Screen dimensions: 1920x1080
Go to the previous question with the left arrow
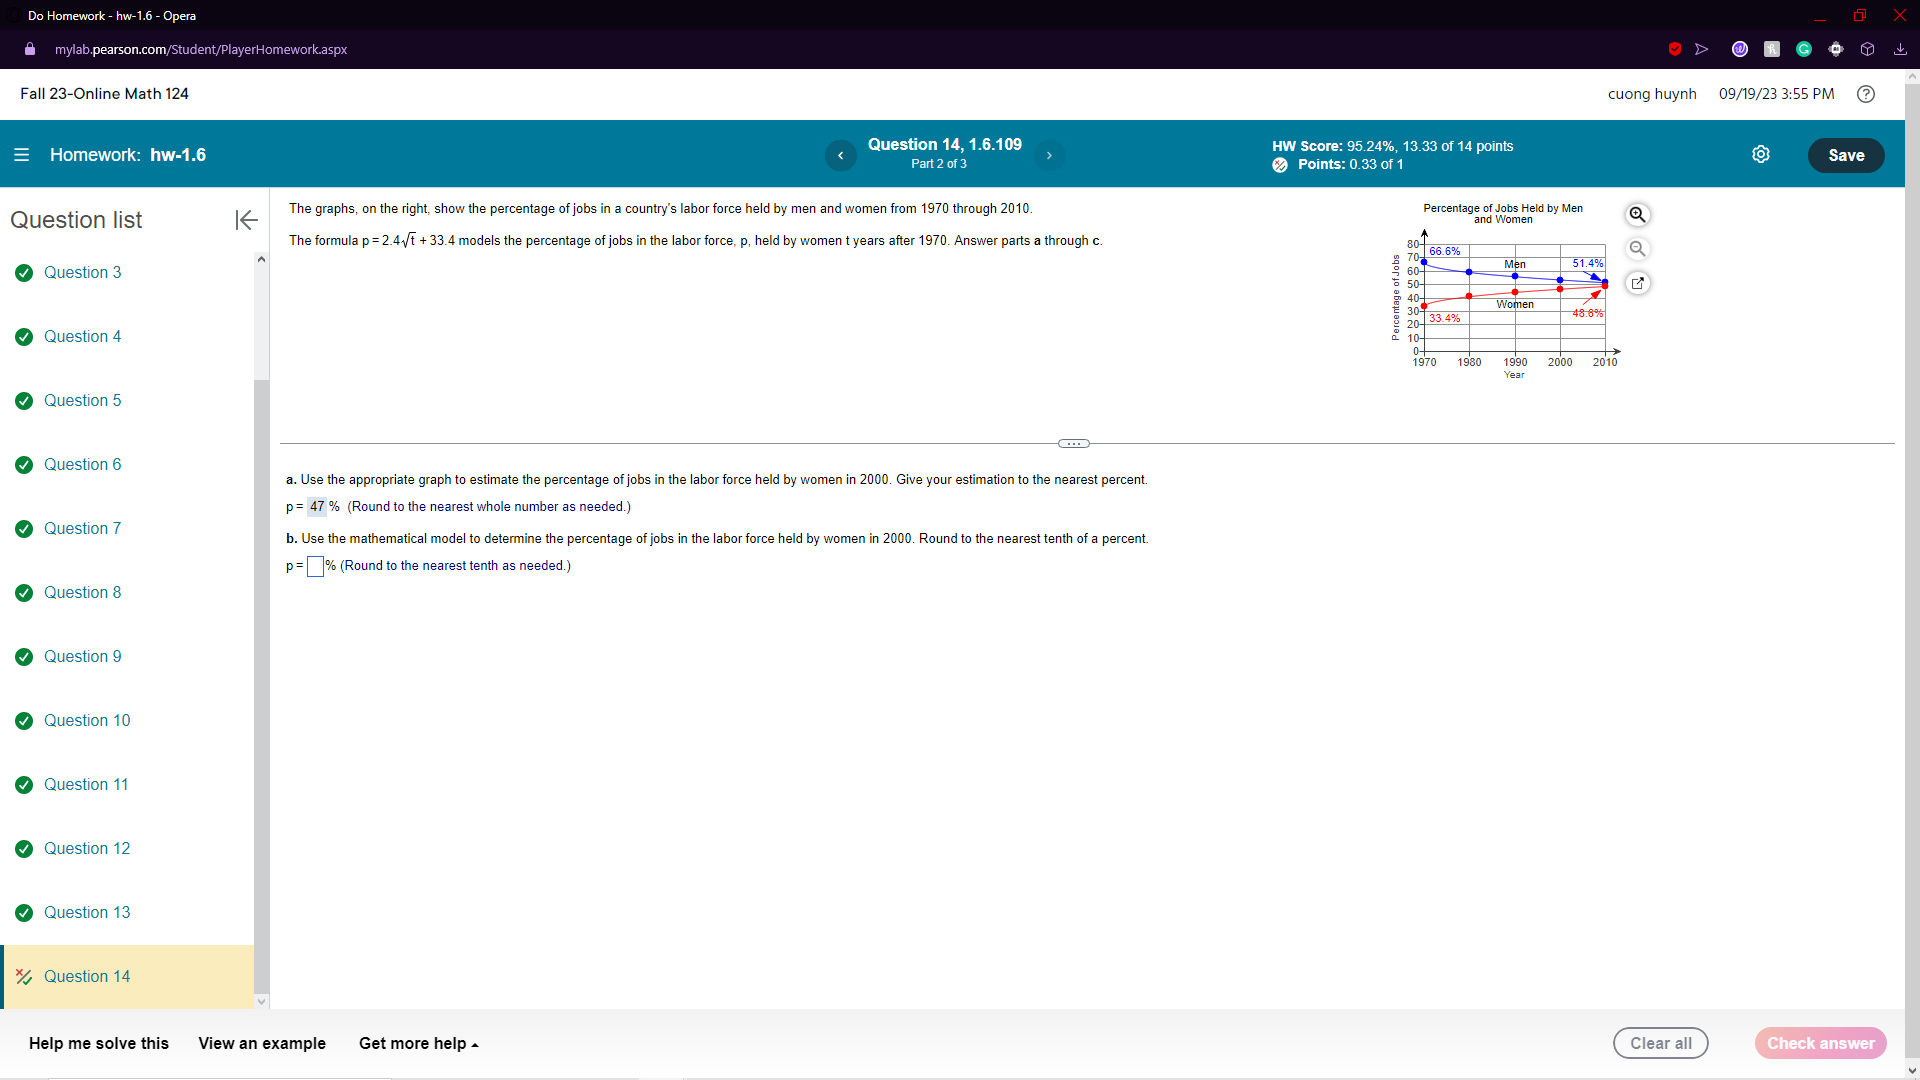840,155
